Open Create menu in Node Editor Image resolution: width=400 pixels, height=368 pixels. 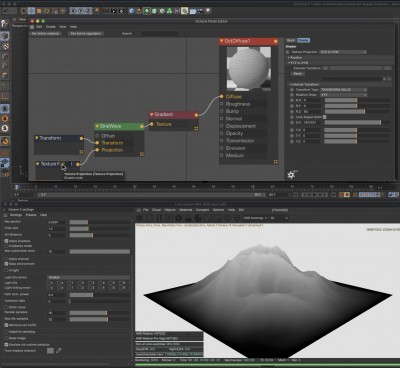(x=51, y=27)
